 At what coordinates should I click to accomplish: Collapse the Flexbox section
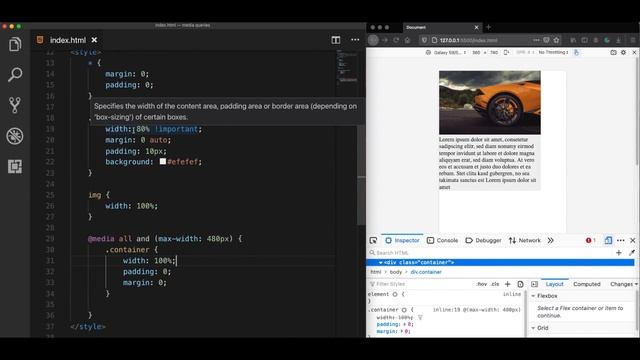coord(533,296)
